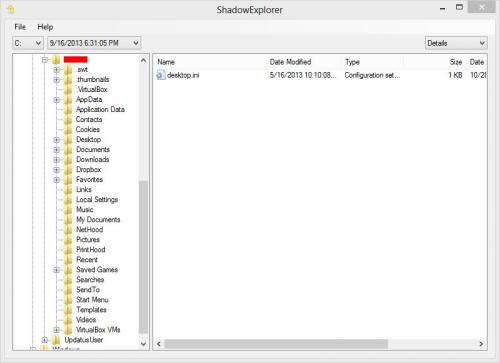The image size is (500, 363).
Task: Click the .thumbnails folder icon
Action: pyautogui.click(x=68, y=80)
